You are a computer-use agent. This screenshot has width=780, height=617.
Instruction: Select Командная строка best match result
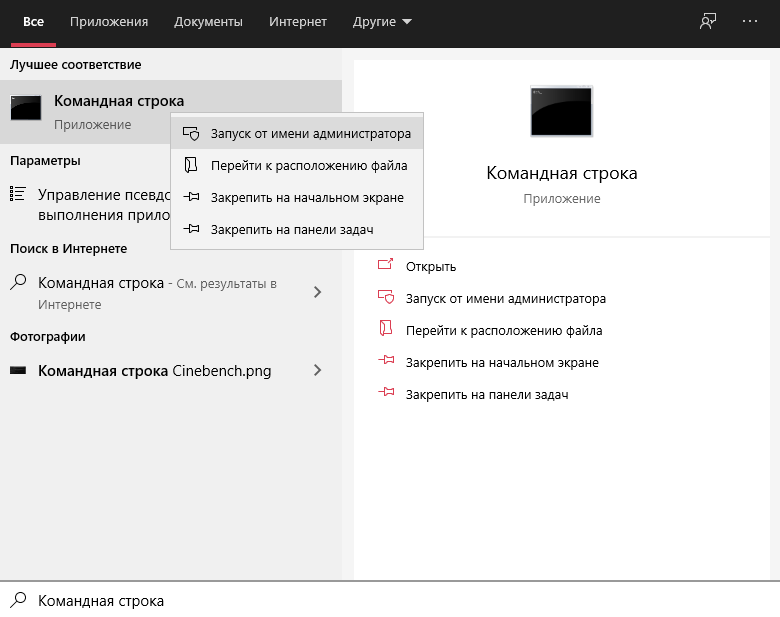[171, 112]
